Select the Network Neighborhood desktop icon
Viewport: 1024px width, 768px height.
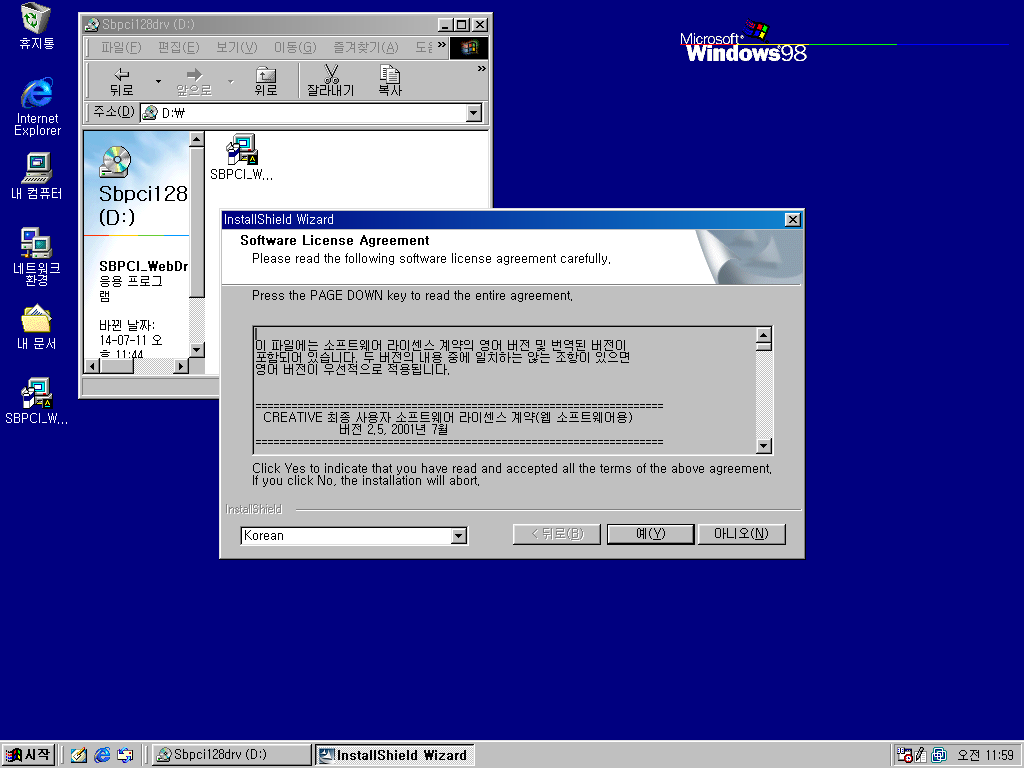tap(37, 256)
